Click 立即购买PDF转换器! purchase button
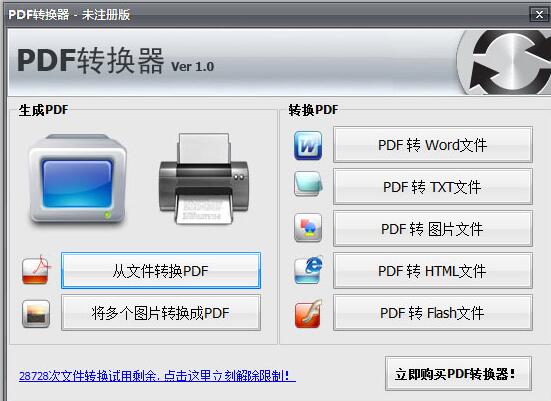 click(458, 374)
